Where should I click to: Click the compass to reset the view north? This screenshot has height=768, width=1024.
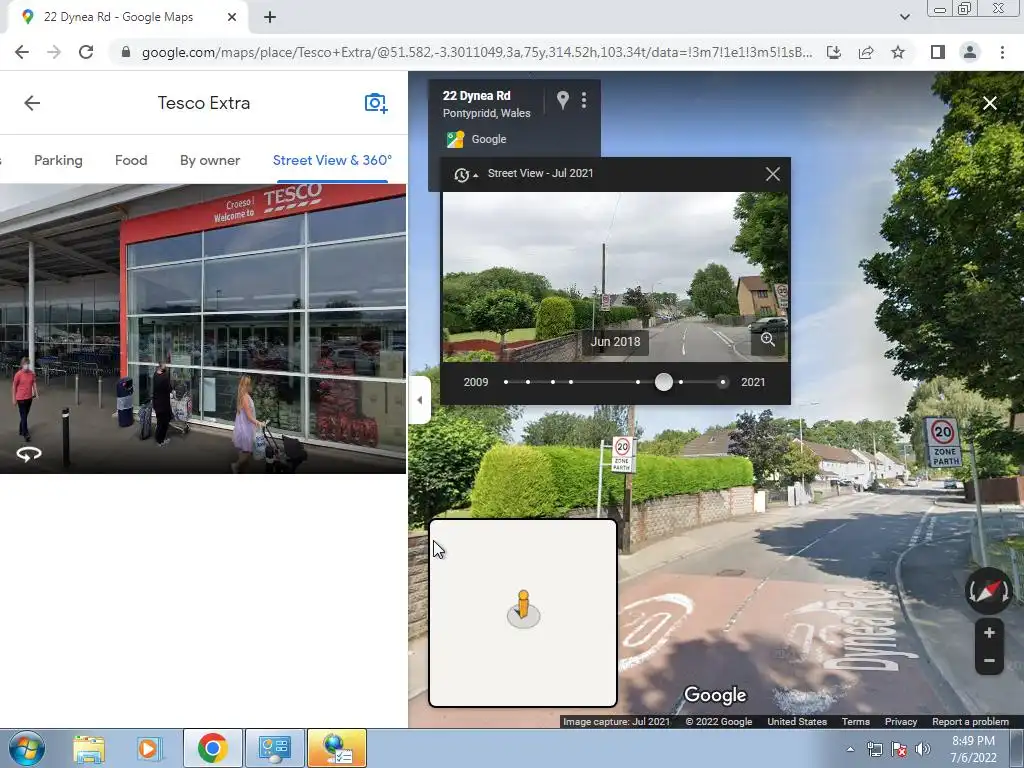click(988, 590)
